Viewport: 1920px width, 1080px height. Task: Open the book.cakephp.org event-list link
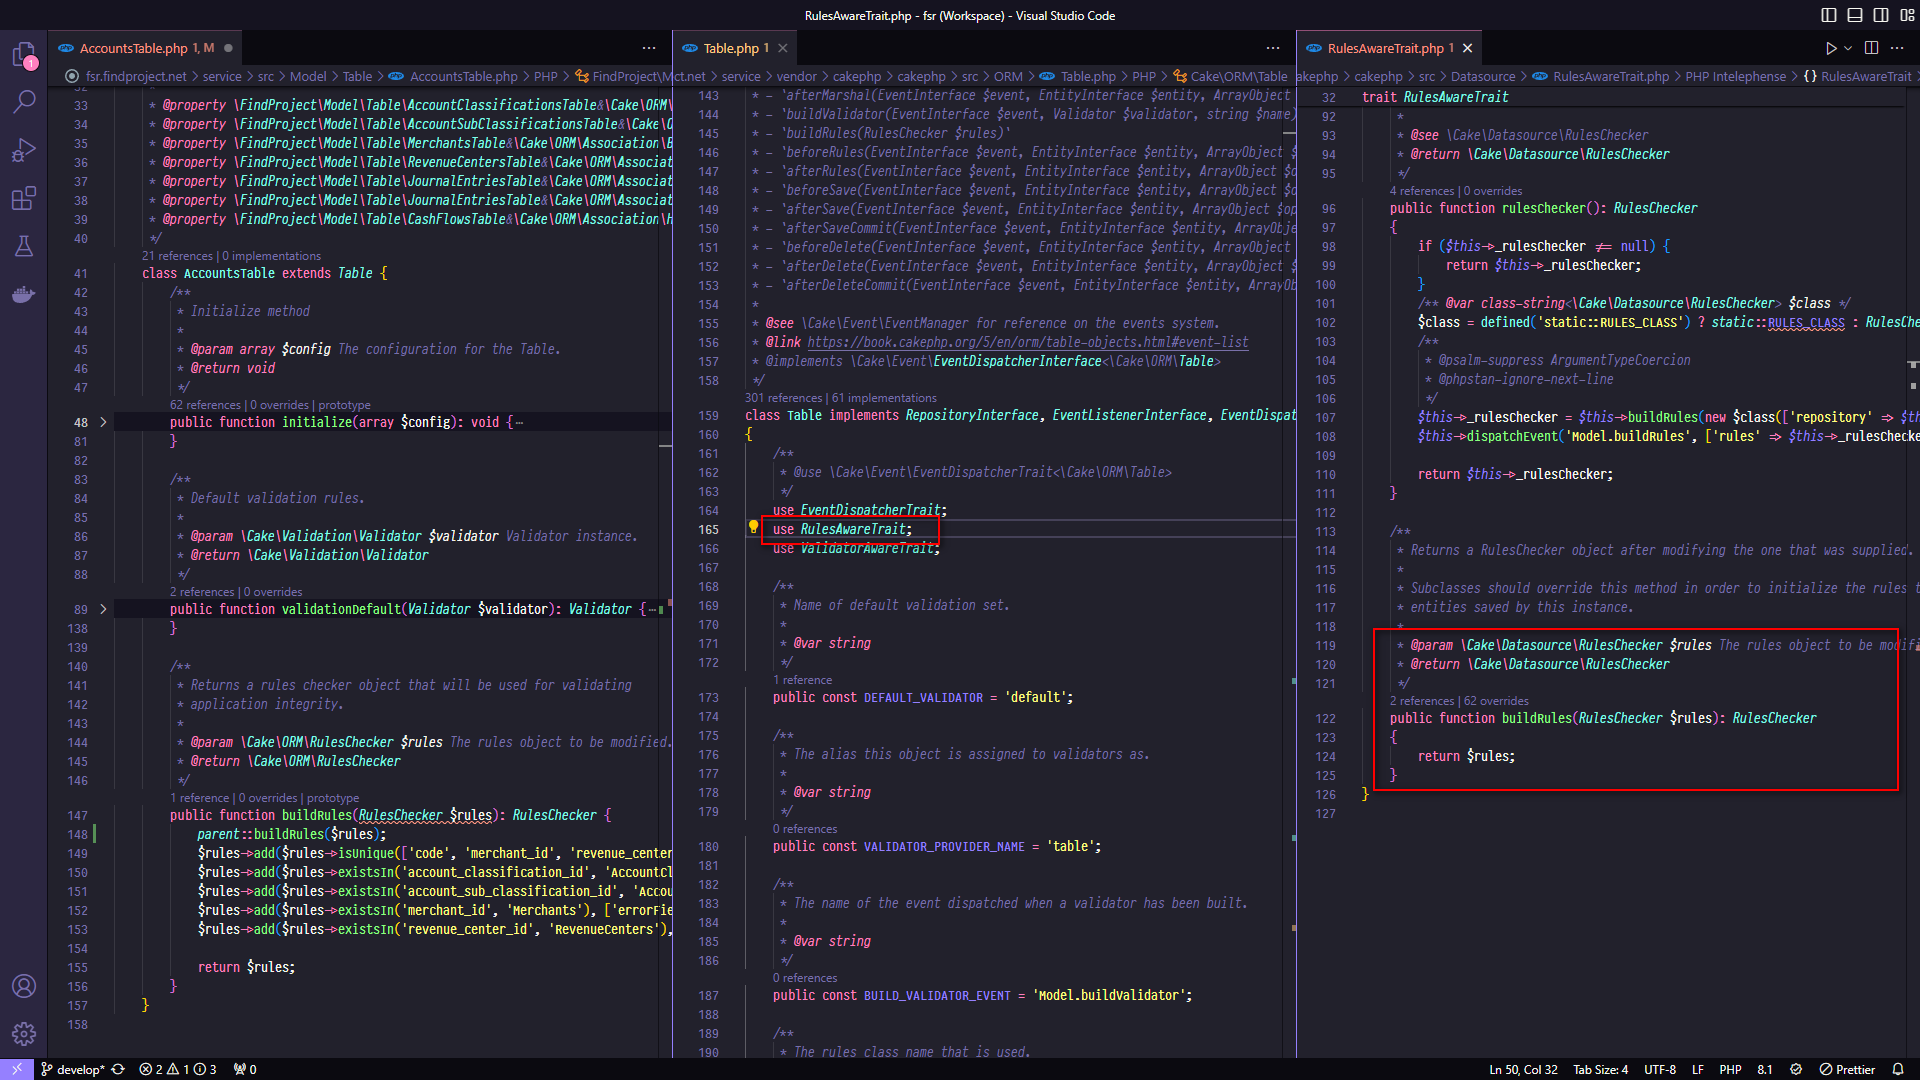click(1027, 342)
